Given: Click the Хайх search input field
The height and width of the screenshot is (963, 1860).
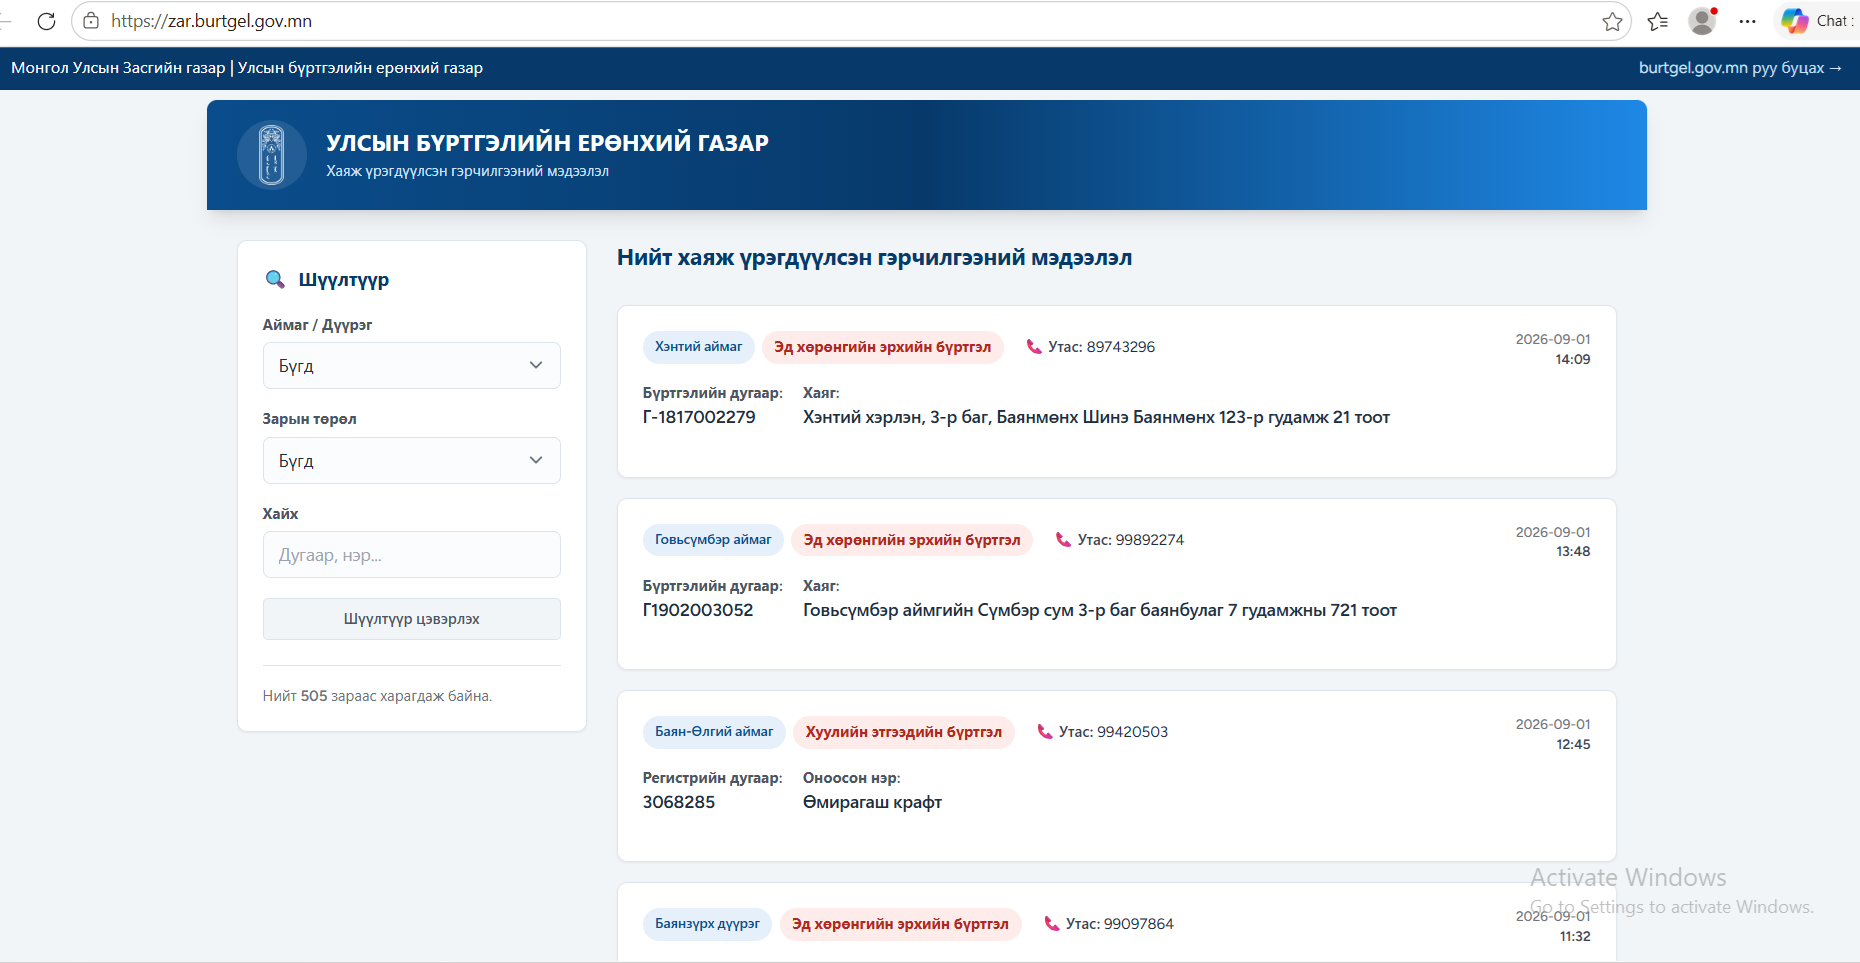Looking at the screenshot, I should [x=411, y=555].
